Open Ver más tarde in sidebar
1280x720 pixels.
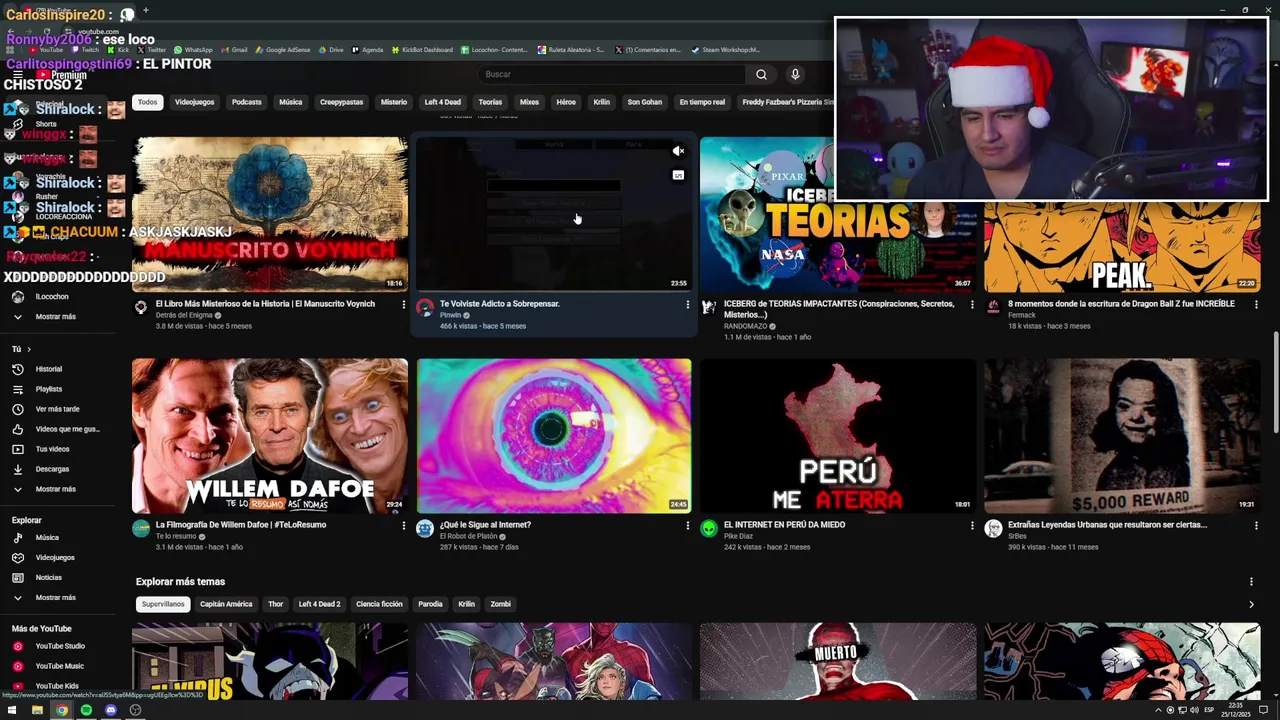tap(57, 409)
